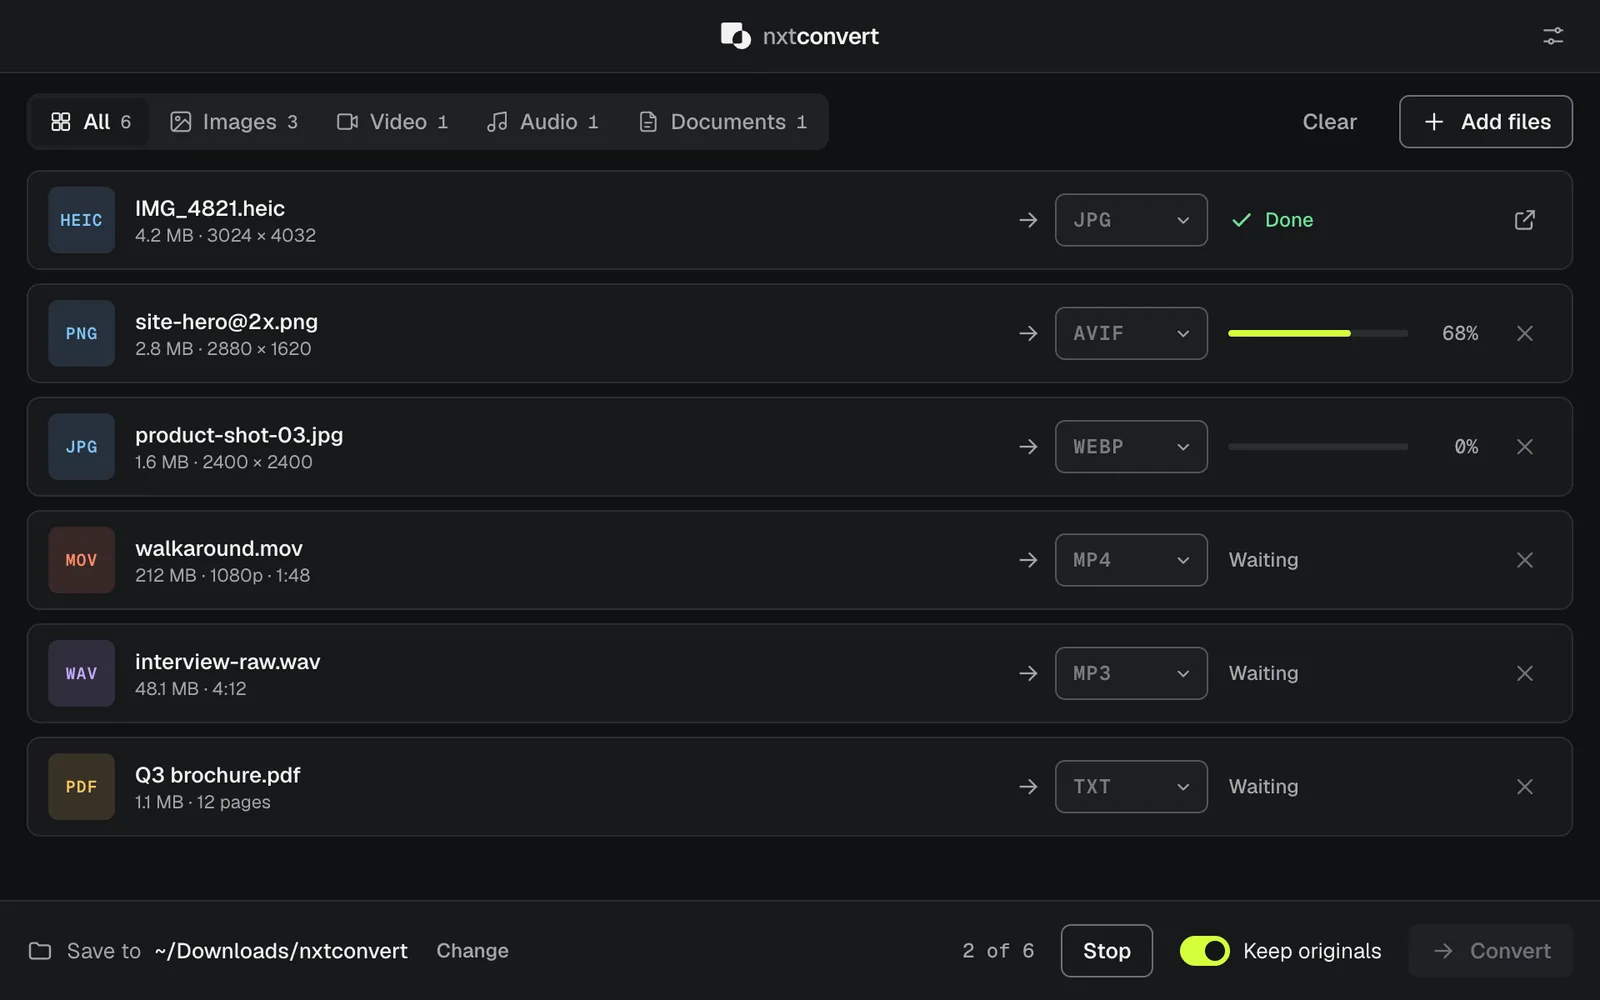Remove walkaround.mov from queue
The width and height of the screenshot is (1600, 1000).
click(1524, 560)
